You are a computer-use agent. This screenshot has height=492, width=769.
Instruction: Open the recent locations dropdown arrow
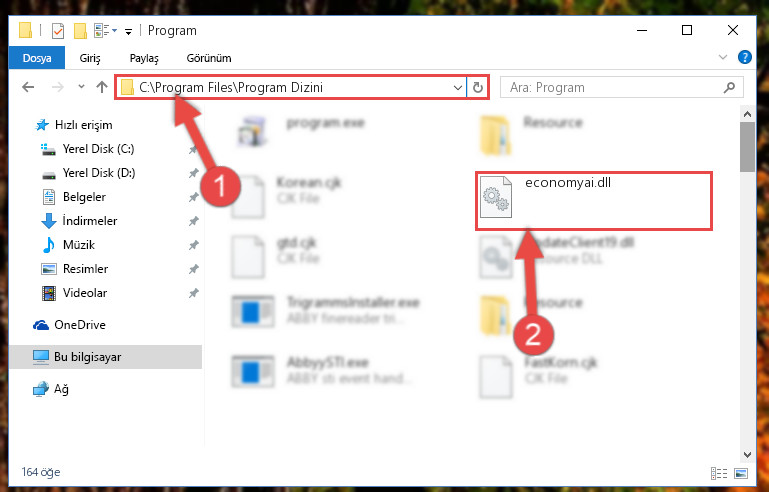click(81, 87)
